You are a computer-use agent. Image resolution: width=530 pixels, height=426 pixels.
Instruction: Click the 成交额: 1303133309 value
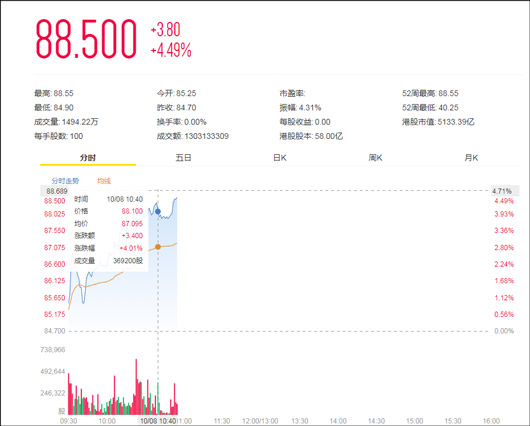[193, 136]
